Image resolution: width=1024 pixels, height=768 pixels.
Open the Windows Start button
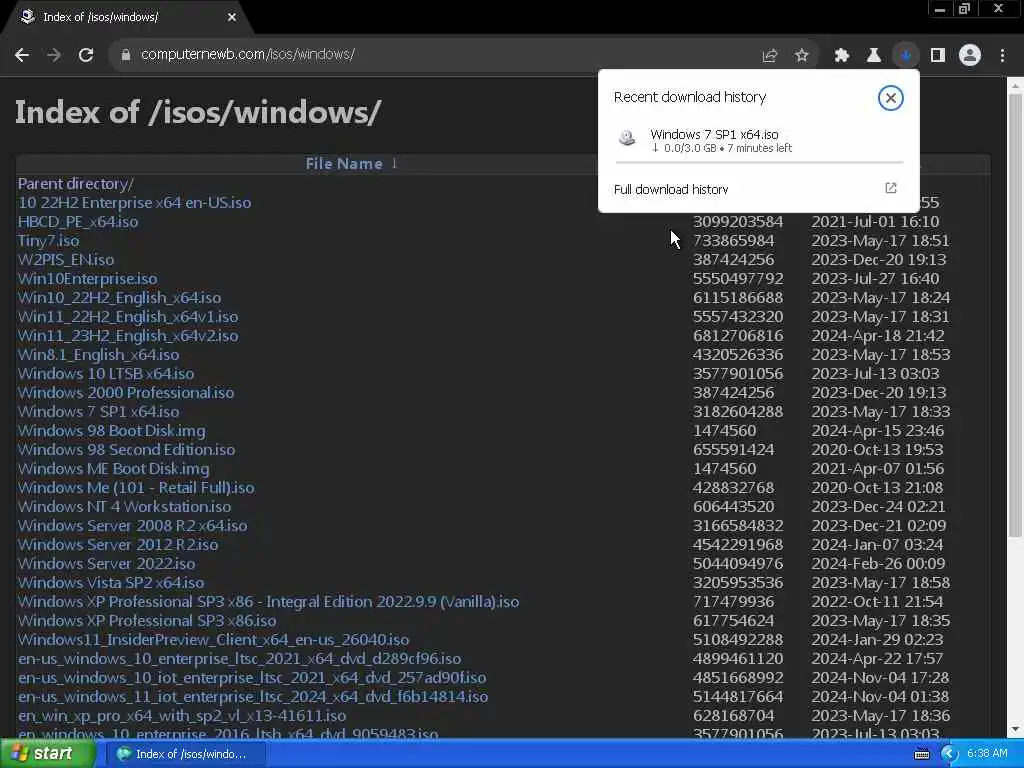[47, 754]
